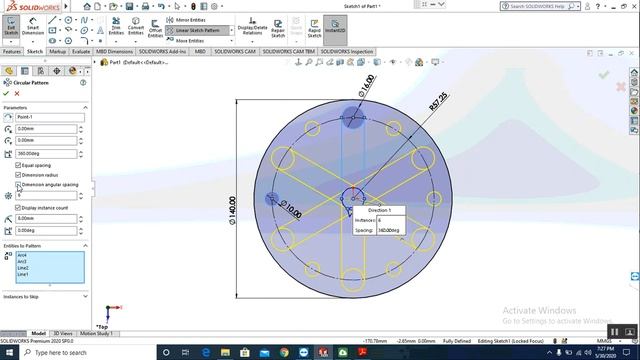
Task: Click Trim Entities tool
Action: click(x=116, y=26)
